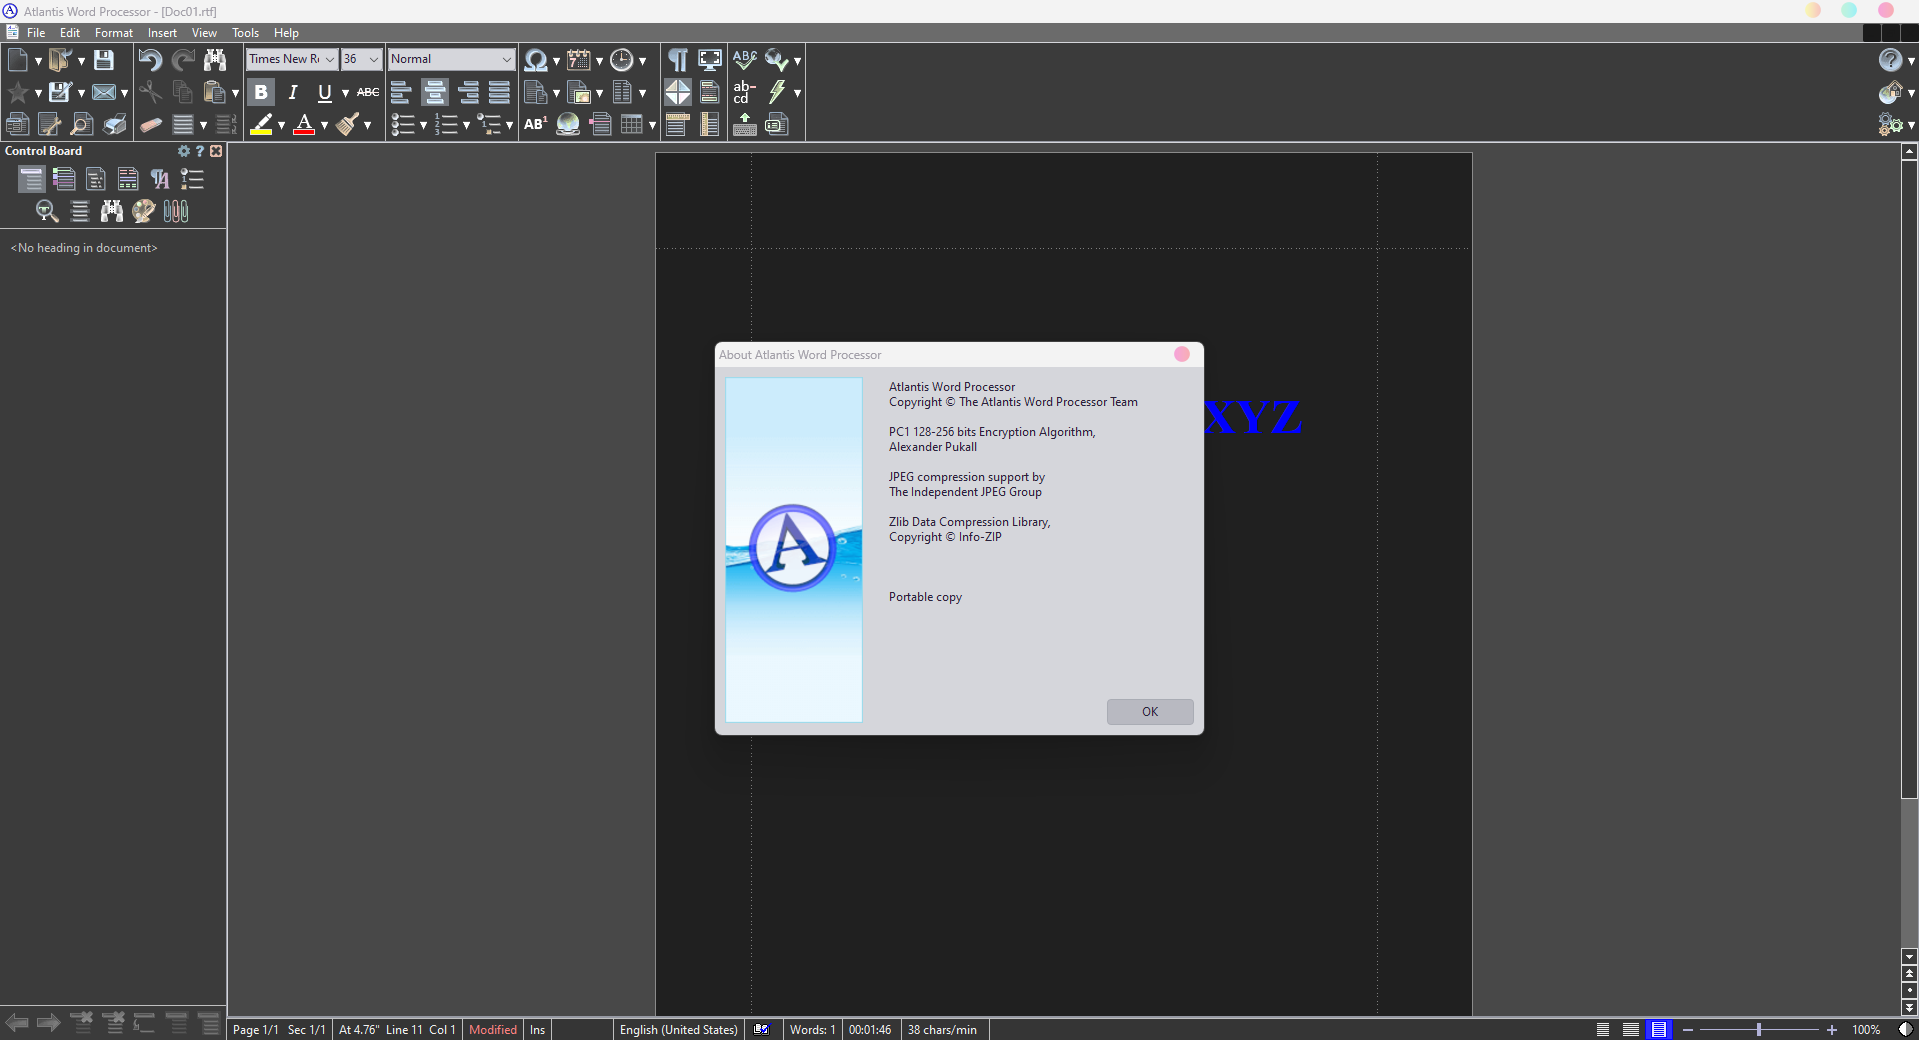Screen dimensions: 1919x1040
Task: Expand the numbered list dropdown arrow
Action: [466, 126]
